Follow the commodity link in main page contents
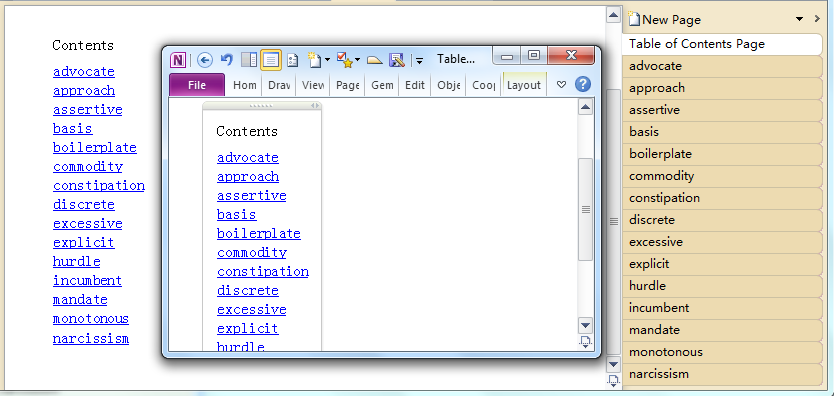834x396 pixels. click(x=88, y=167)
